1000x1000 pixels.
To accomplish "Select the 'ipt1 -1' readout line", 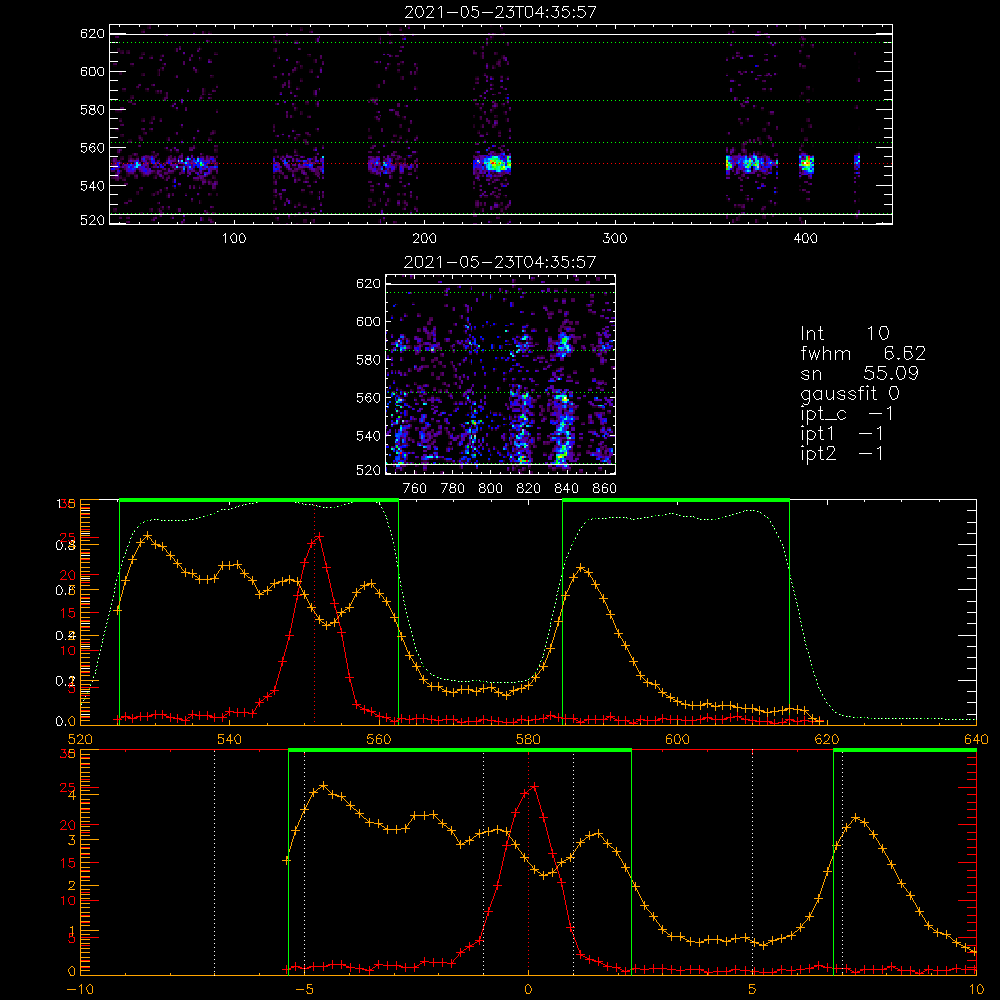I will pyautogui.click(x=842, y=434).
